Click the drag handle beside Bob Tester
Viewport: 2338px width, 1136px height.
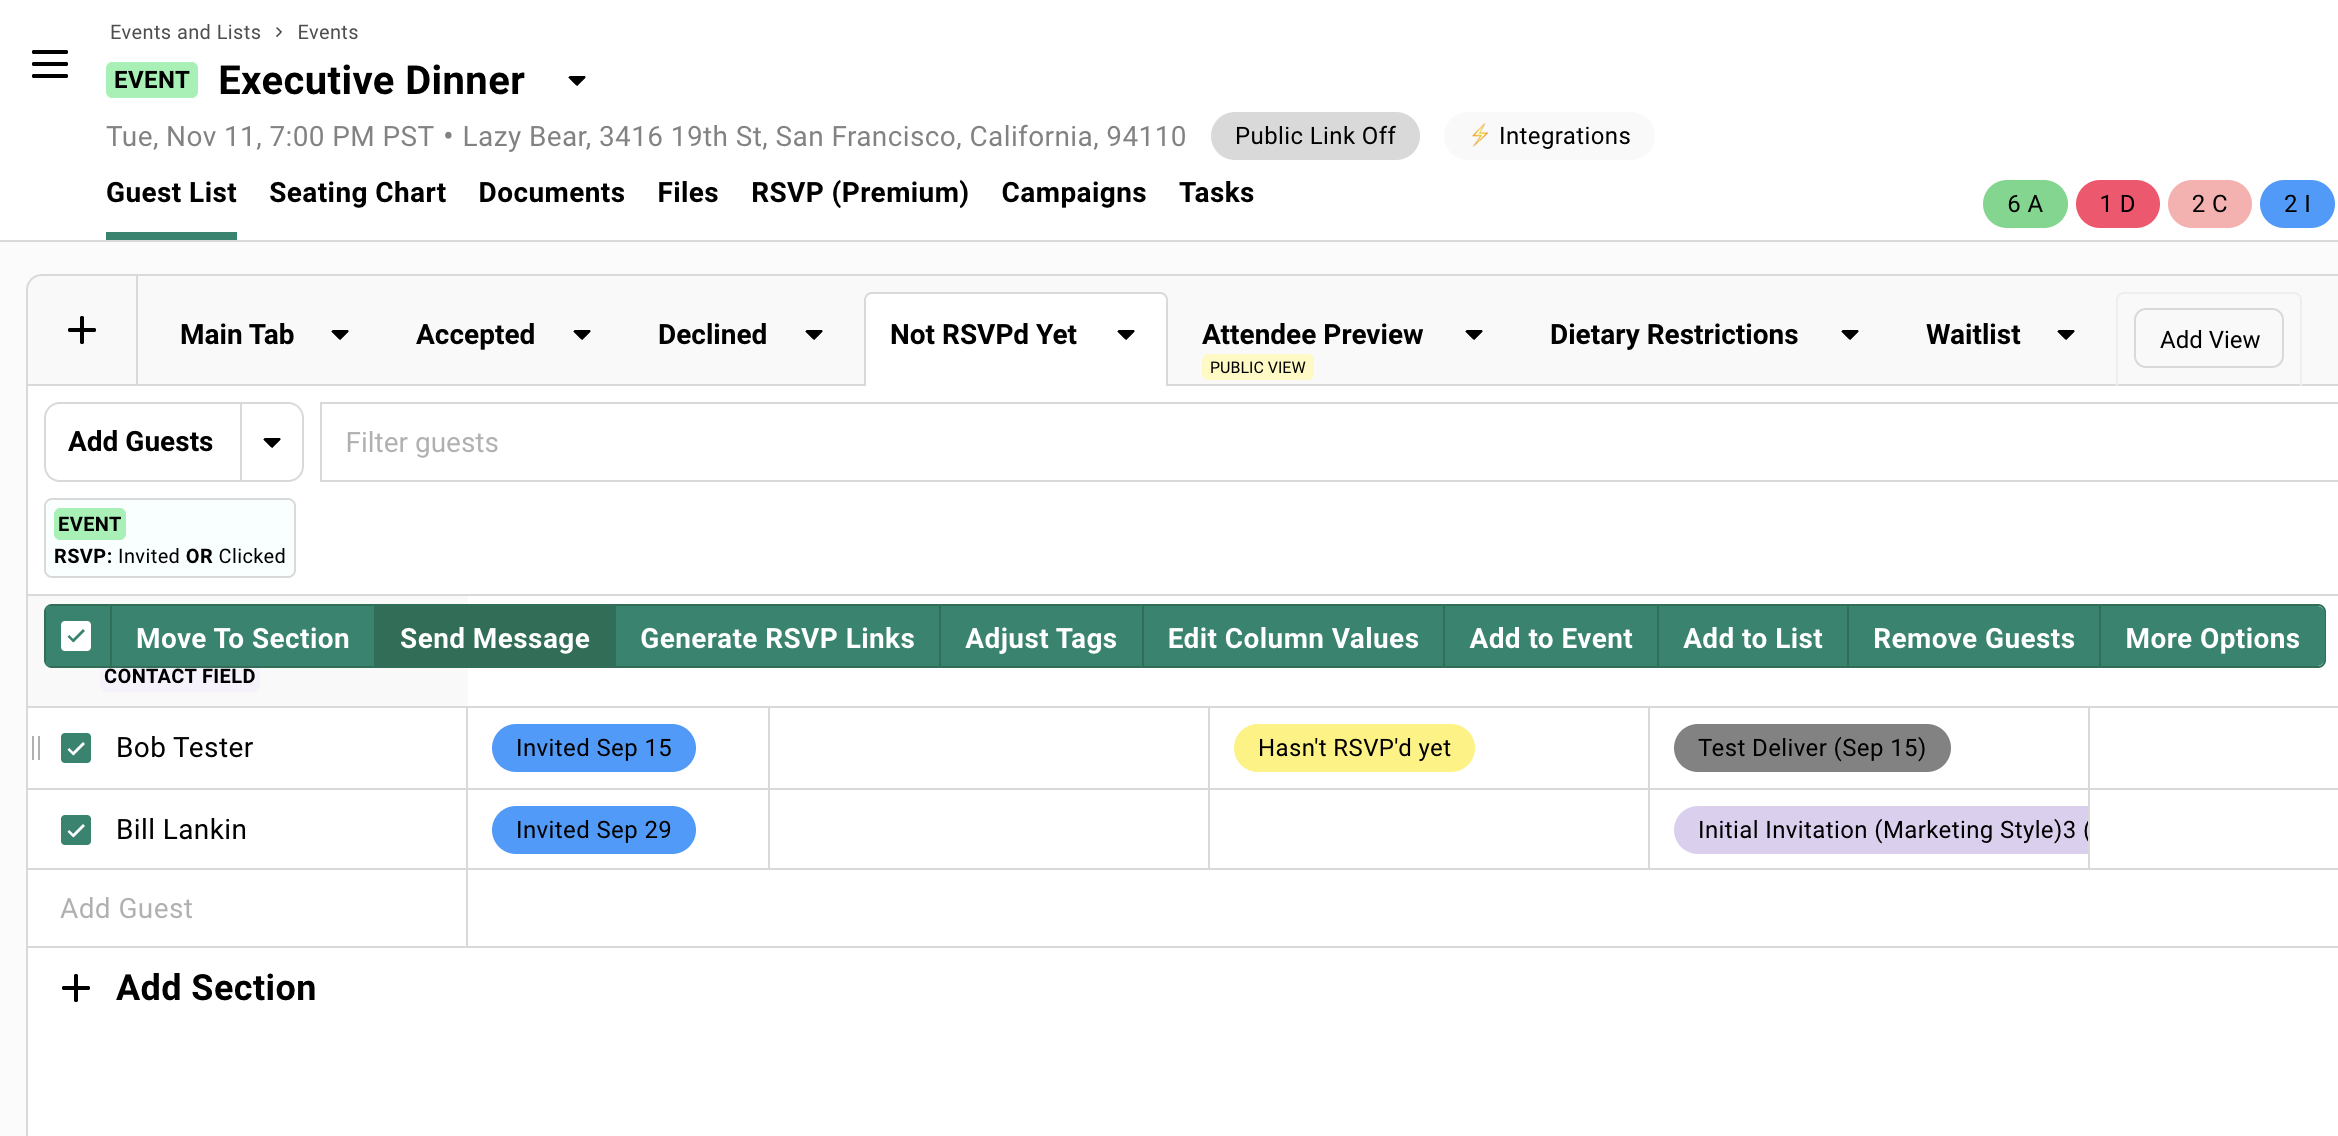coord(37,748)
